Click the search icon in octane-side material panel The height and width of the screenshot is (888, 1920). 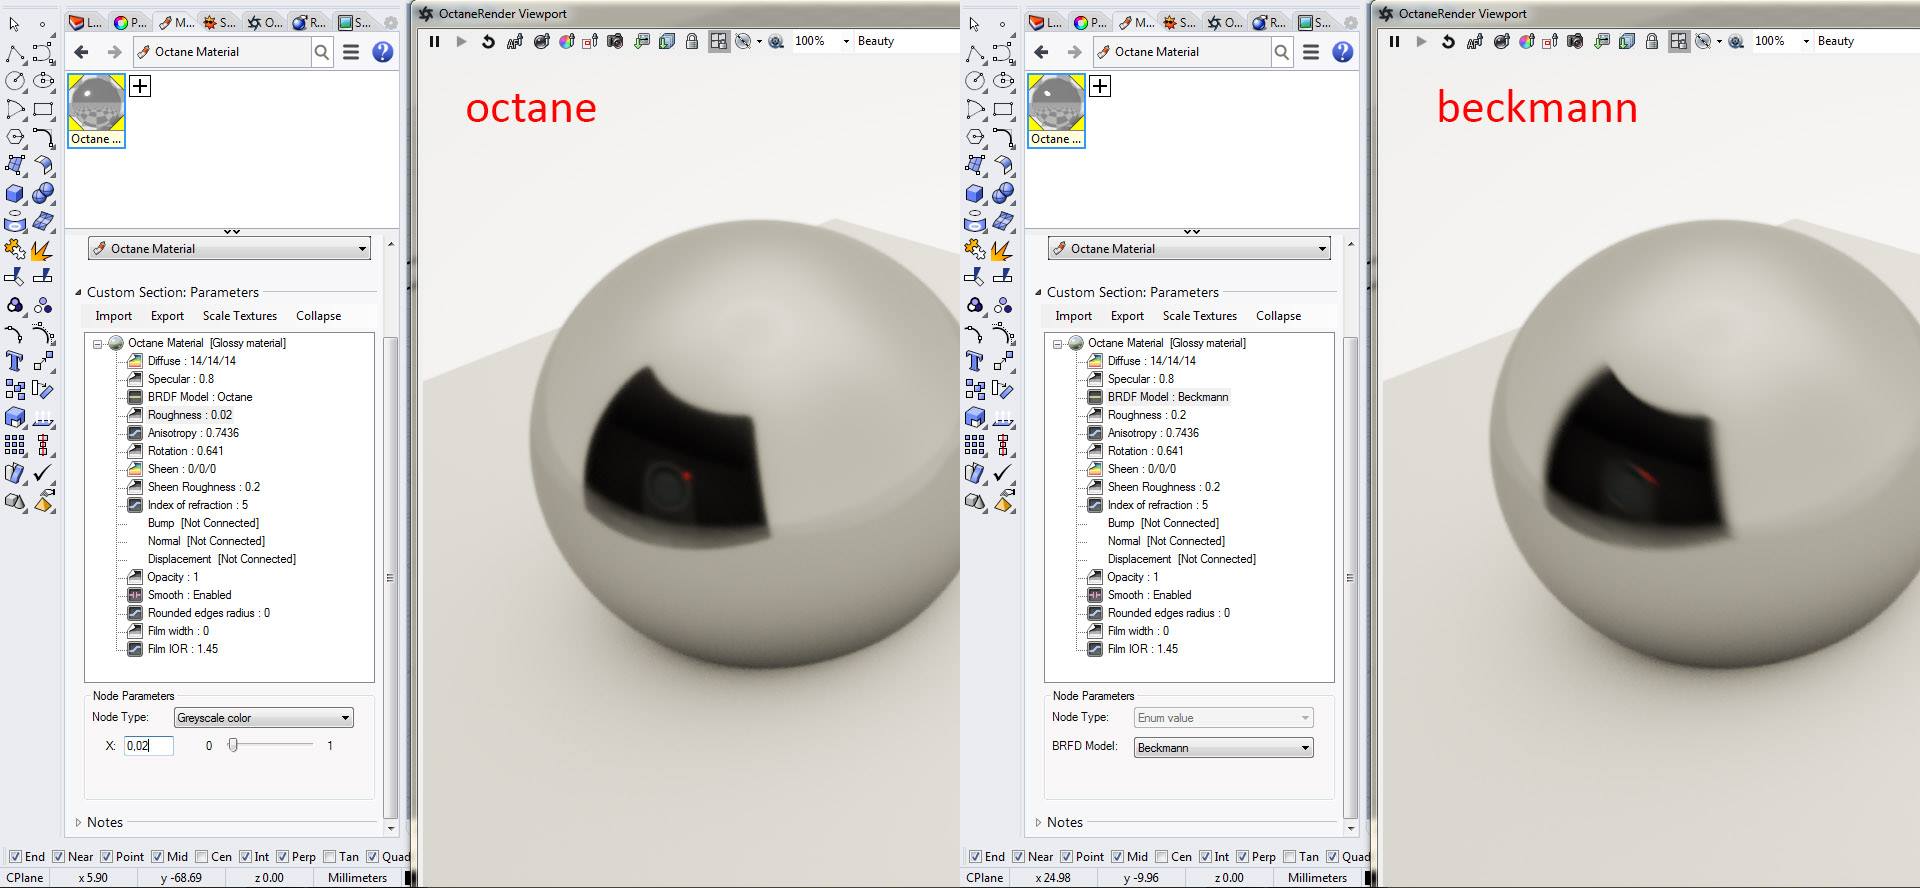[x=322, y=52]
